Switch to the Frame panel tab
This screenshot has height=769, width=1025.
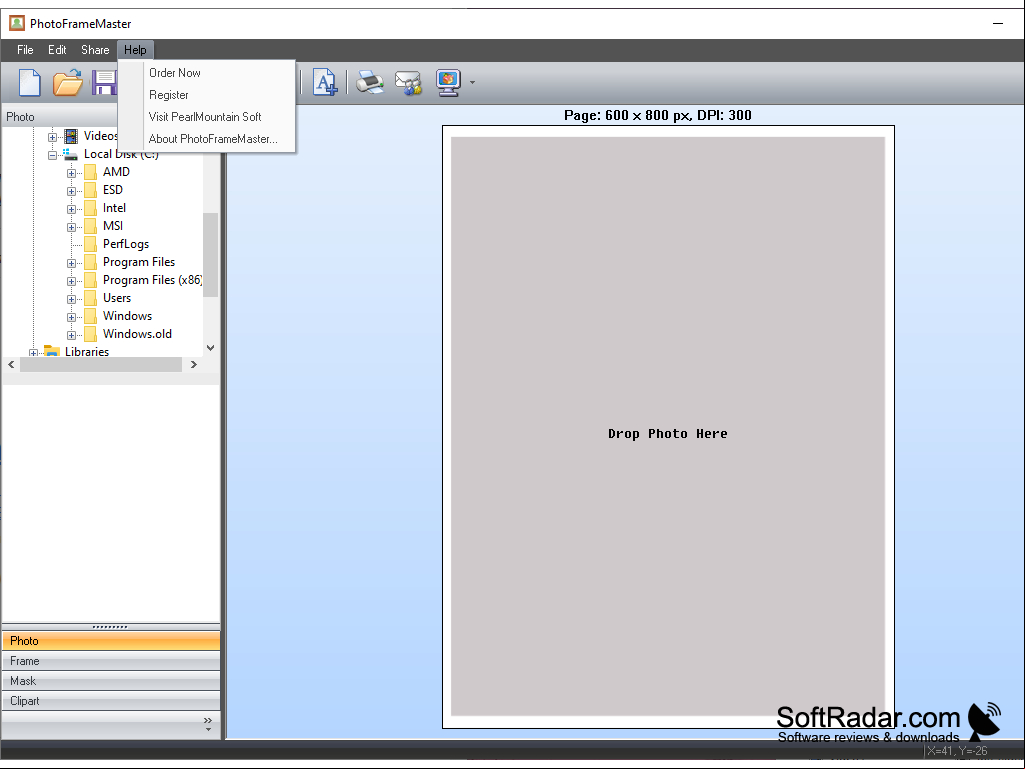point(111,661)
